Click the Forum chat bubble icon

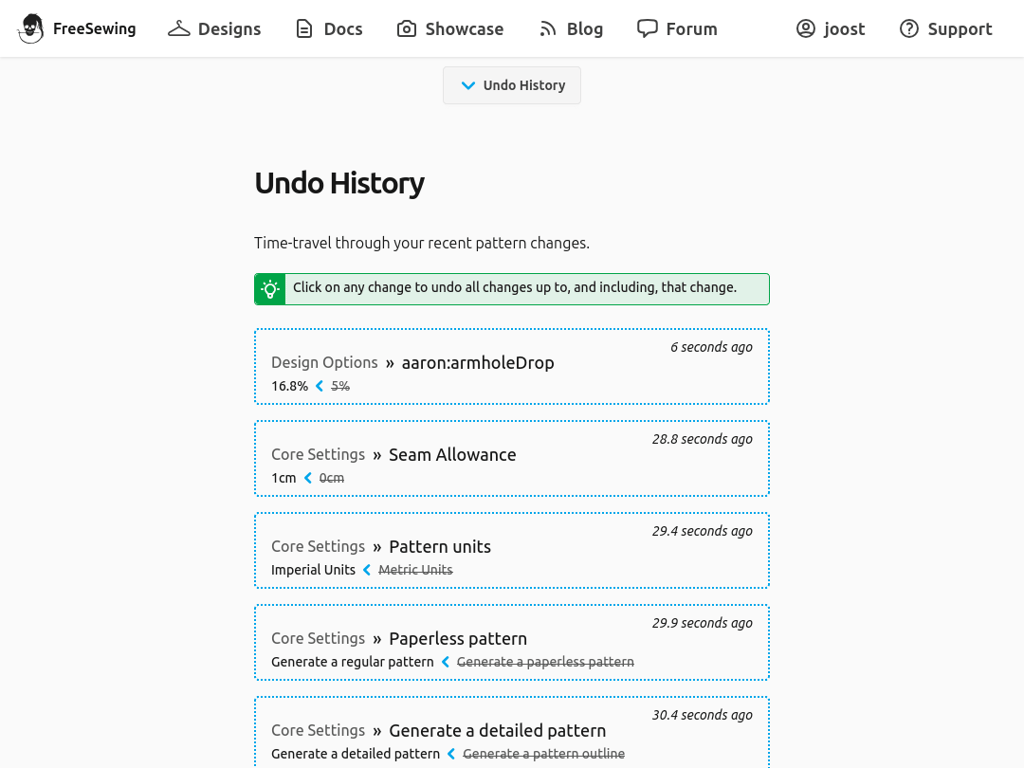(x=647, y=29)
